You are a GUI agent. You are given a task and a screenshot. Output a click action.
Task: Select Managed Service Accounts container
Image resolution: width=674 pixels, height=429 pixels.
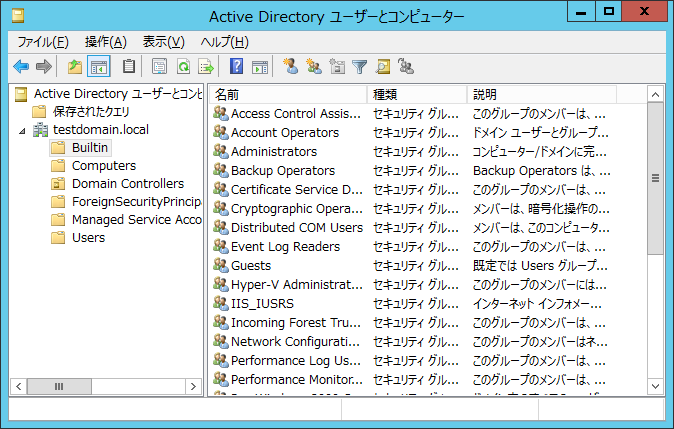pyautogui.click(x=137, y=220)
